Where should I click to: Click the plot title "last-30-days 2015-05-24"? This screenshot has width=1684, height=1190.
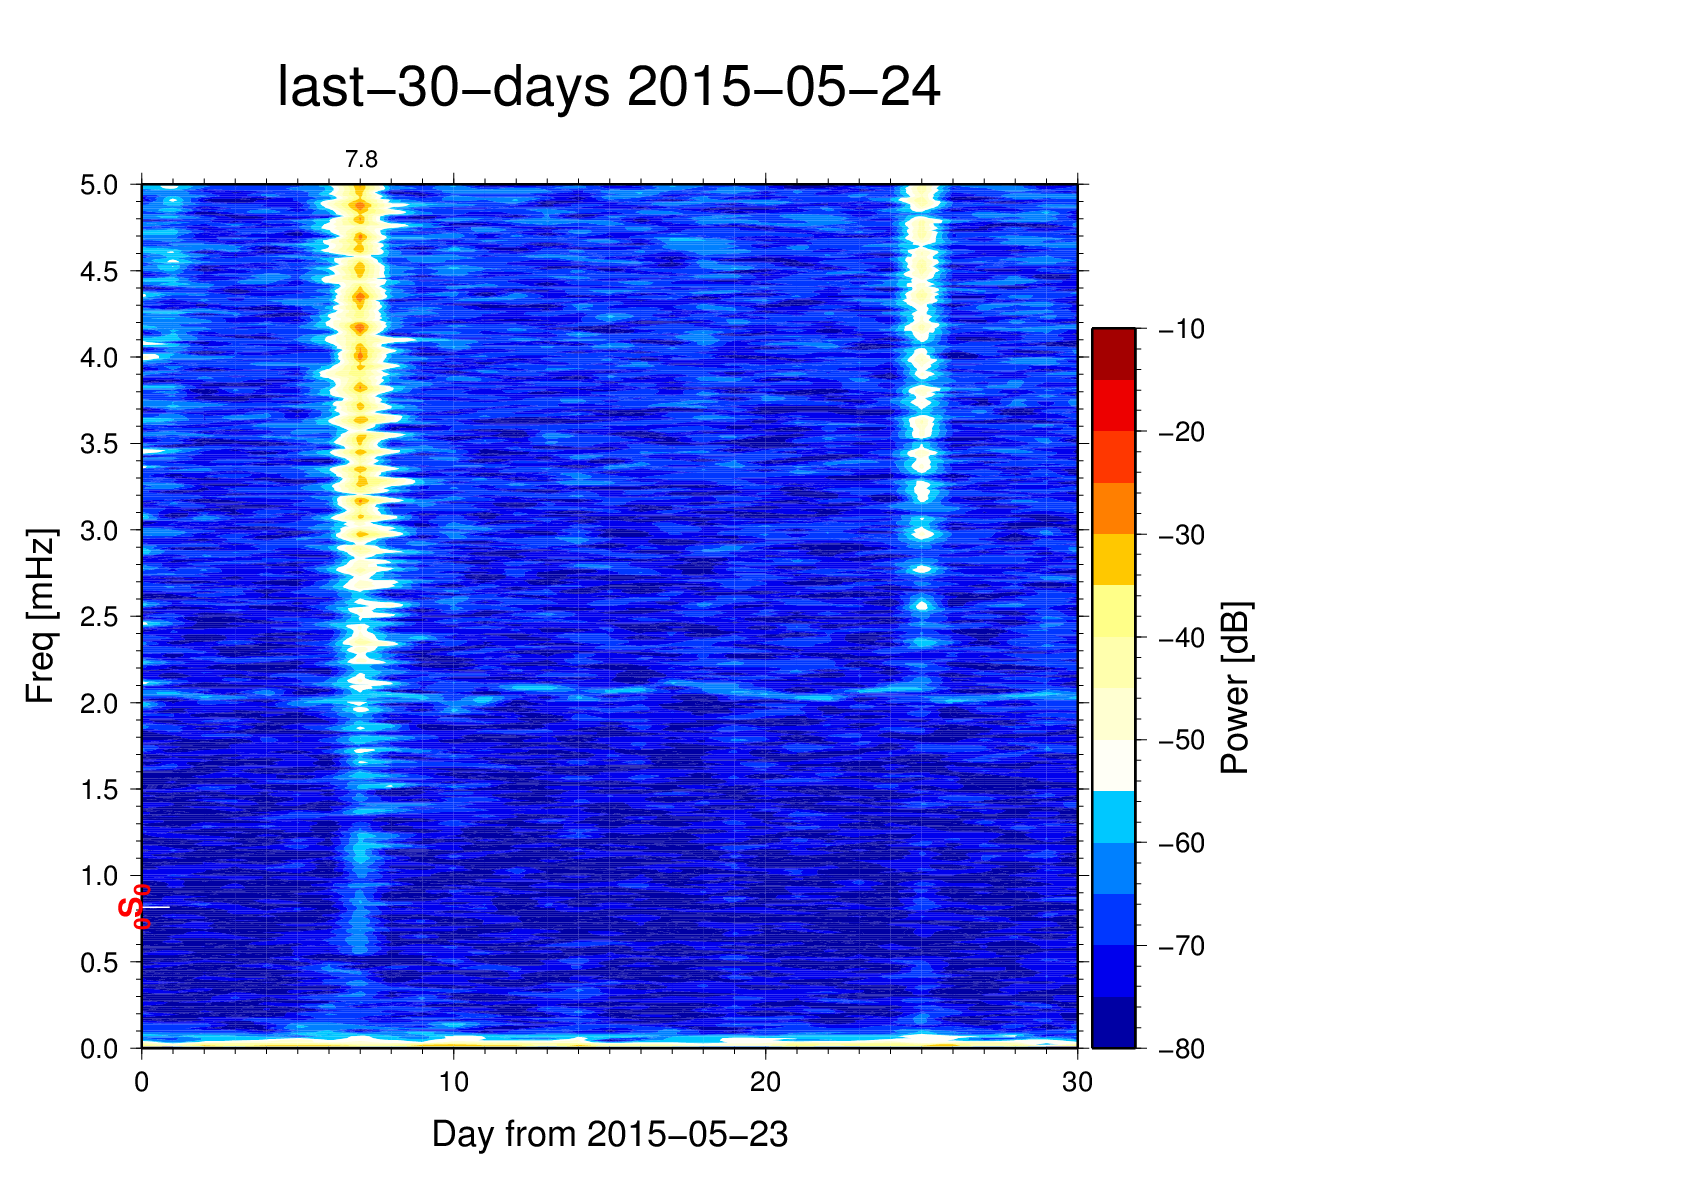608,88
